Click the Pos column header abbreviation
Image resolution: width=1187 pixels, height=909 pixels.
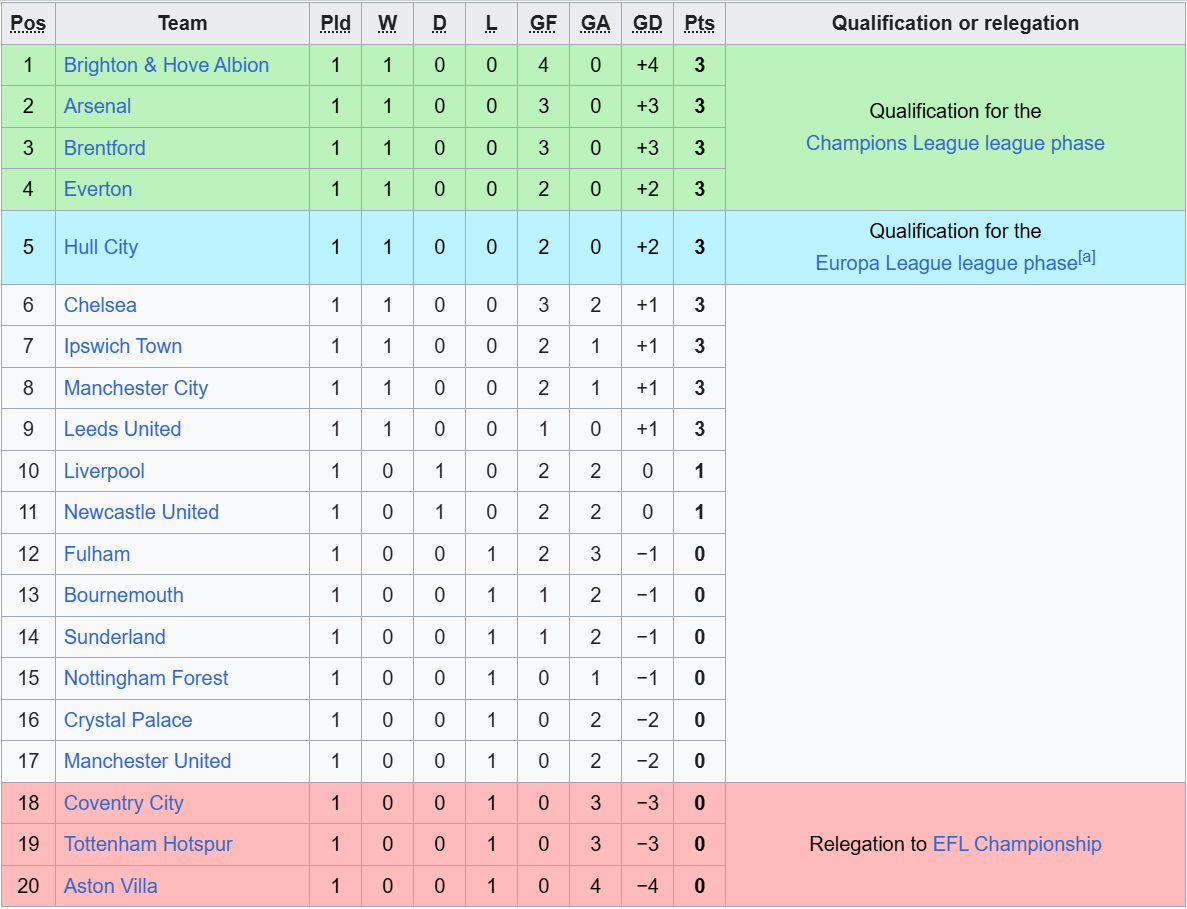pos(28,23)
